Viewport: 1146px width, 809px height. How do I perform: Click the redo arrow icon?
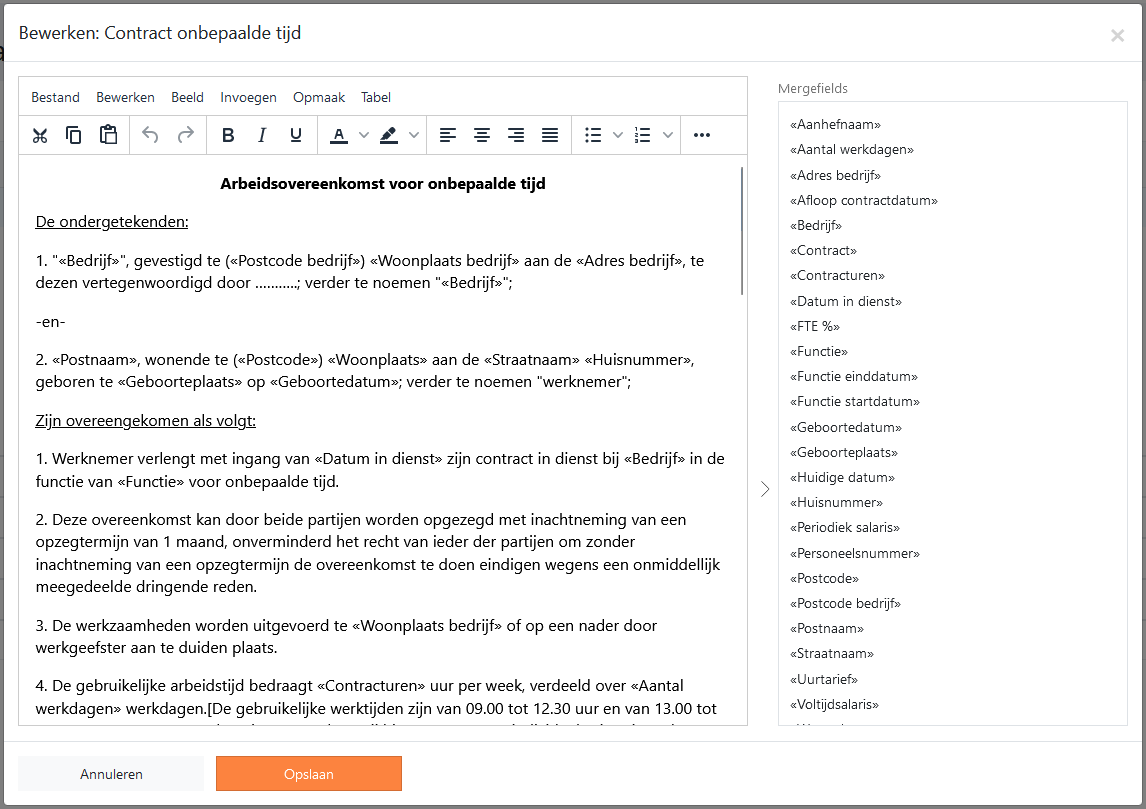[x=186, y=135]
